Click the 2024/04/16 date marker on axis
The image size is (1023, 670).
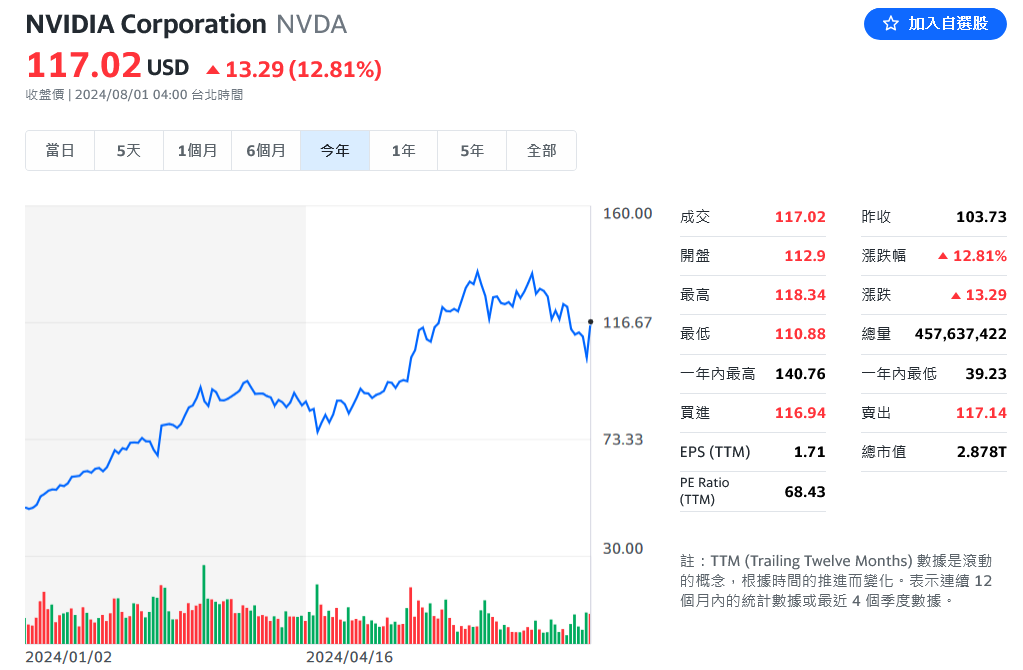click(349, 657)
